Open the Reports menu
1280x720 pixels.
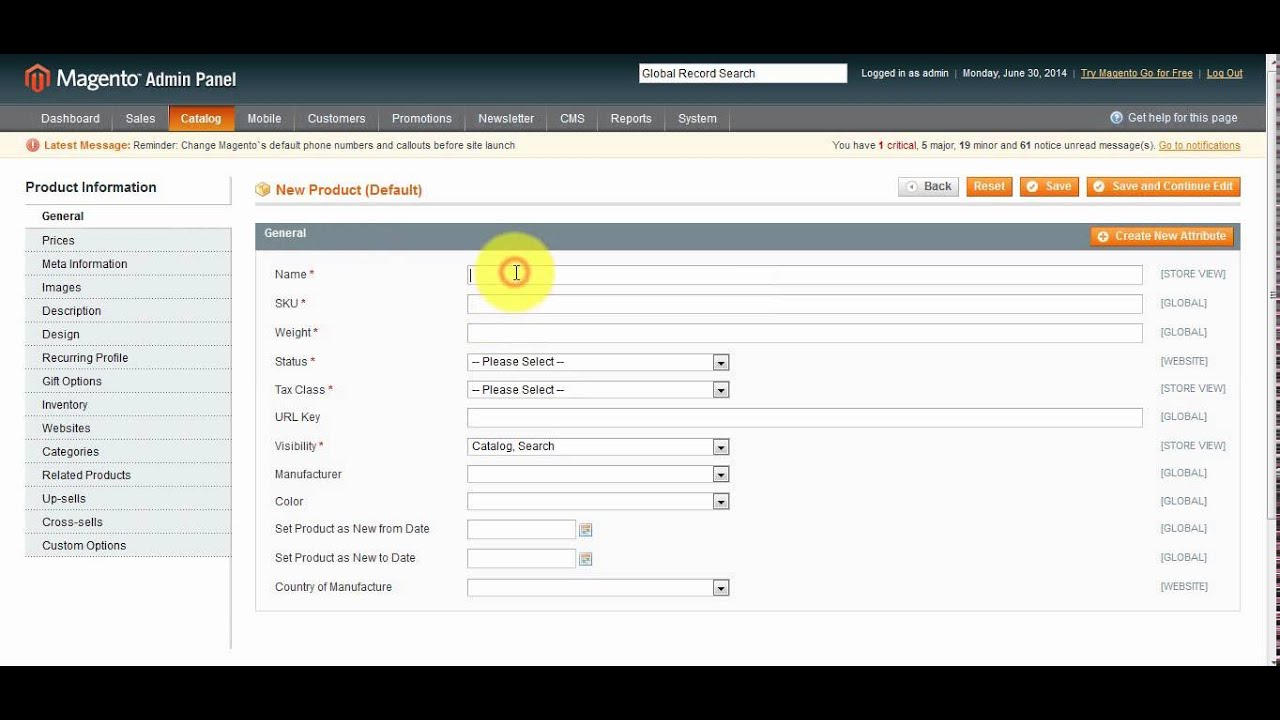coord(631,118)
